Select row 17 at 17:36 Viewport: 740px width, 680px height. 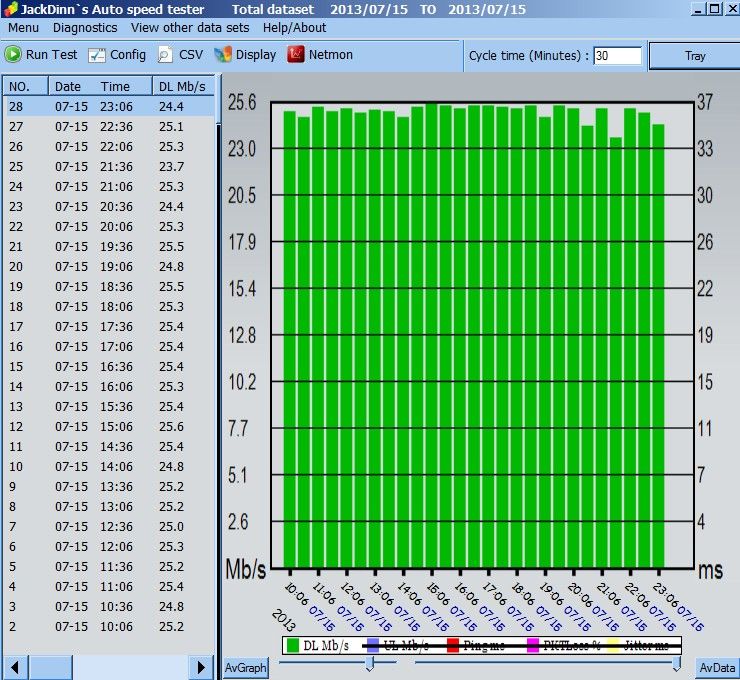coord(109,327)
